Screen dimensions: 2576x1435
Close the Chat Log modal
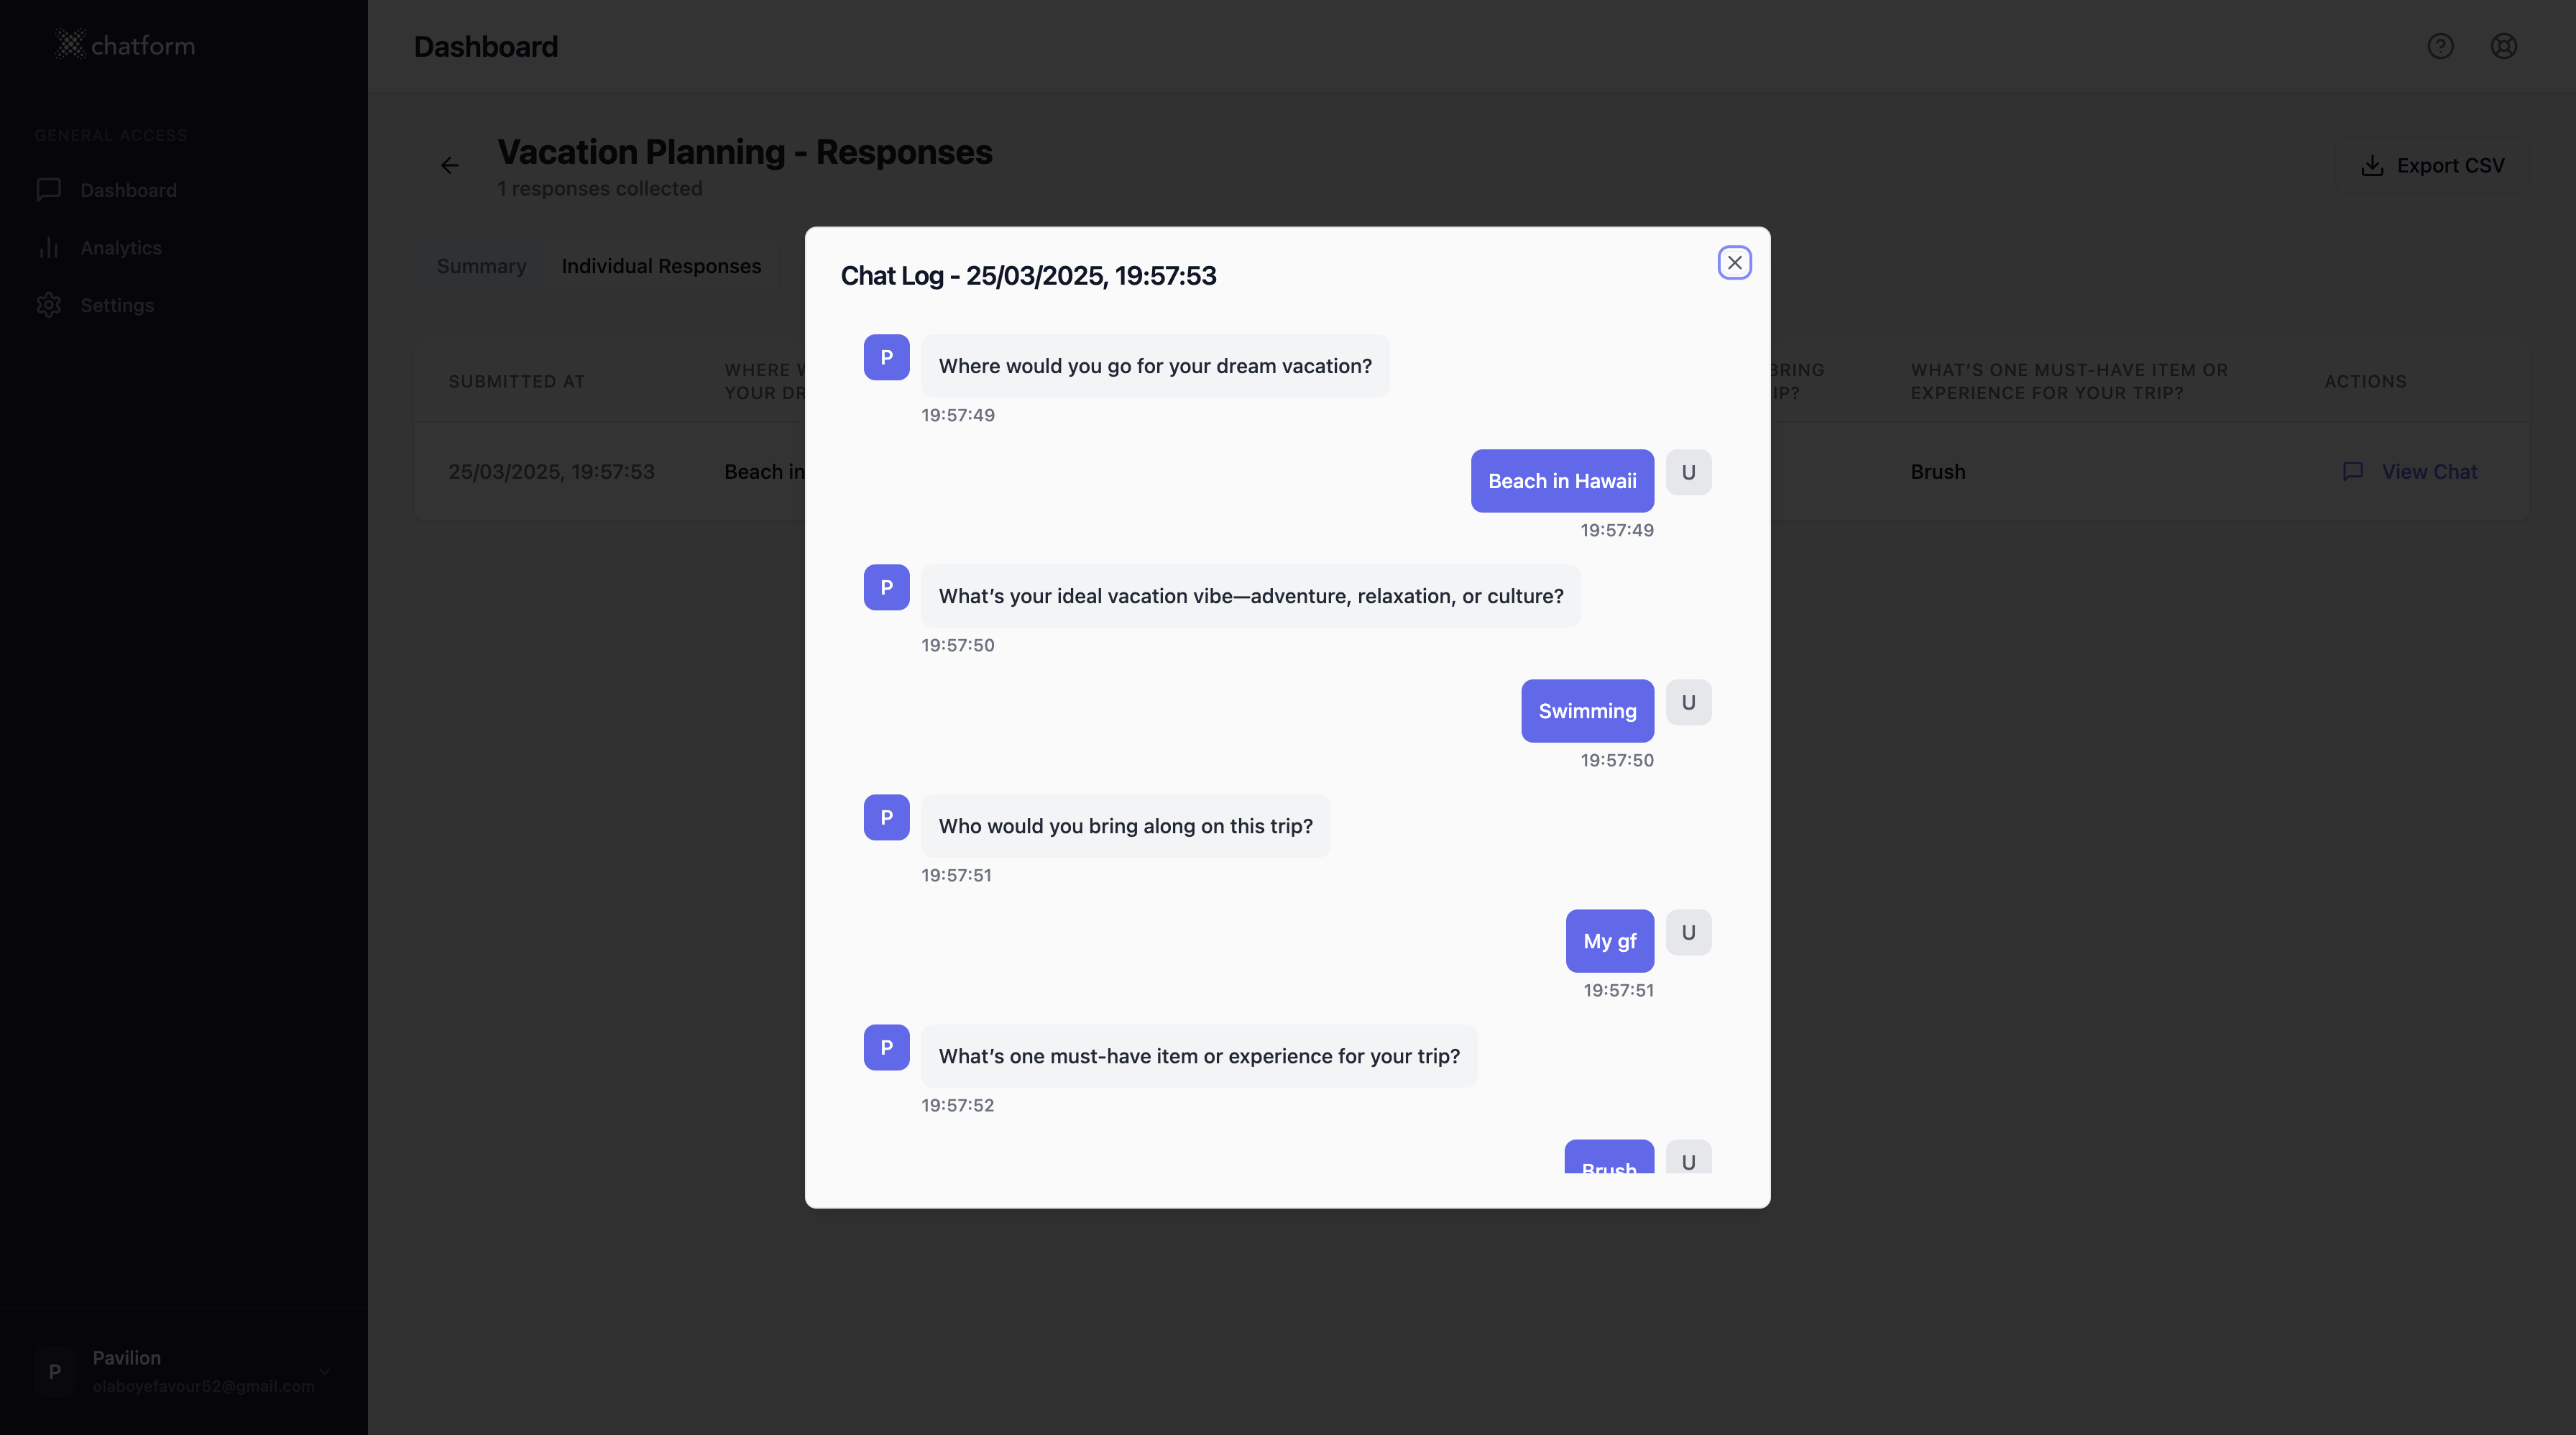click(1735, 262)
